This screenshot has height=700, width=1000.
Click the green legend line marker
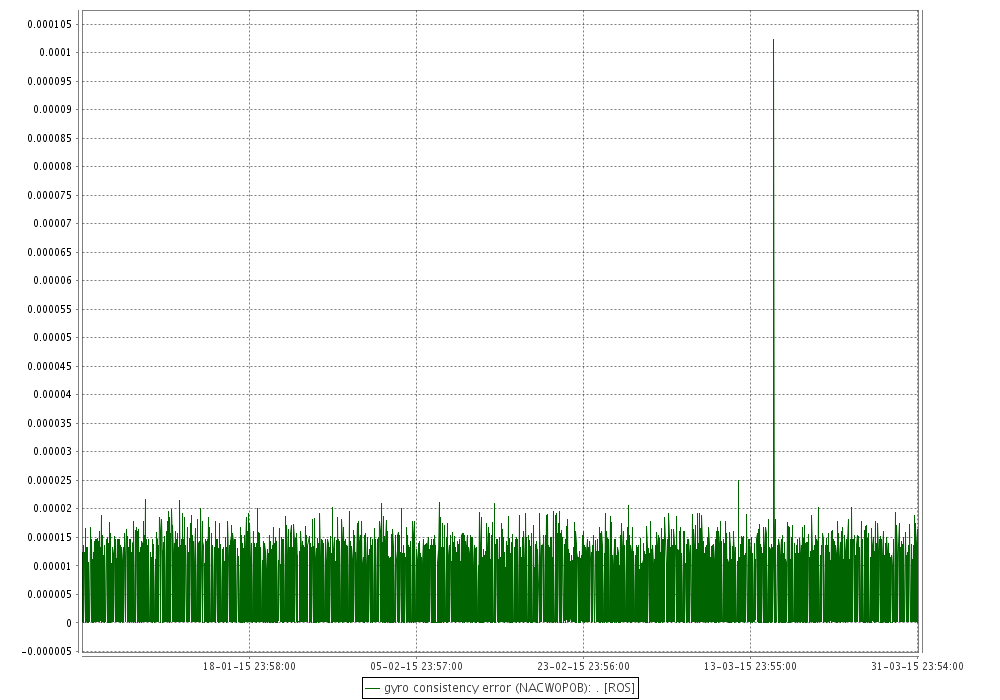click(372, 689)
